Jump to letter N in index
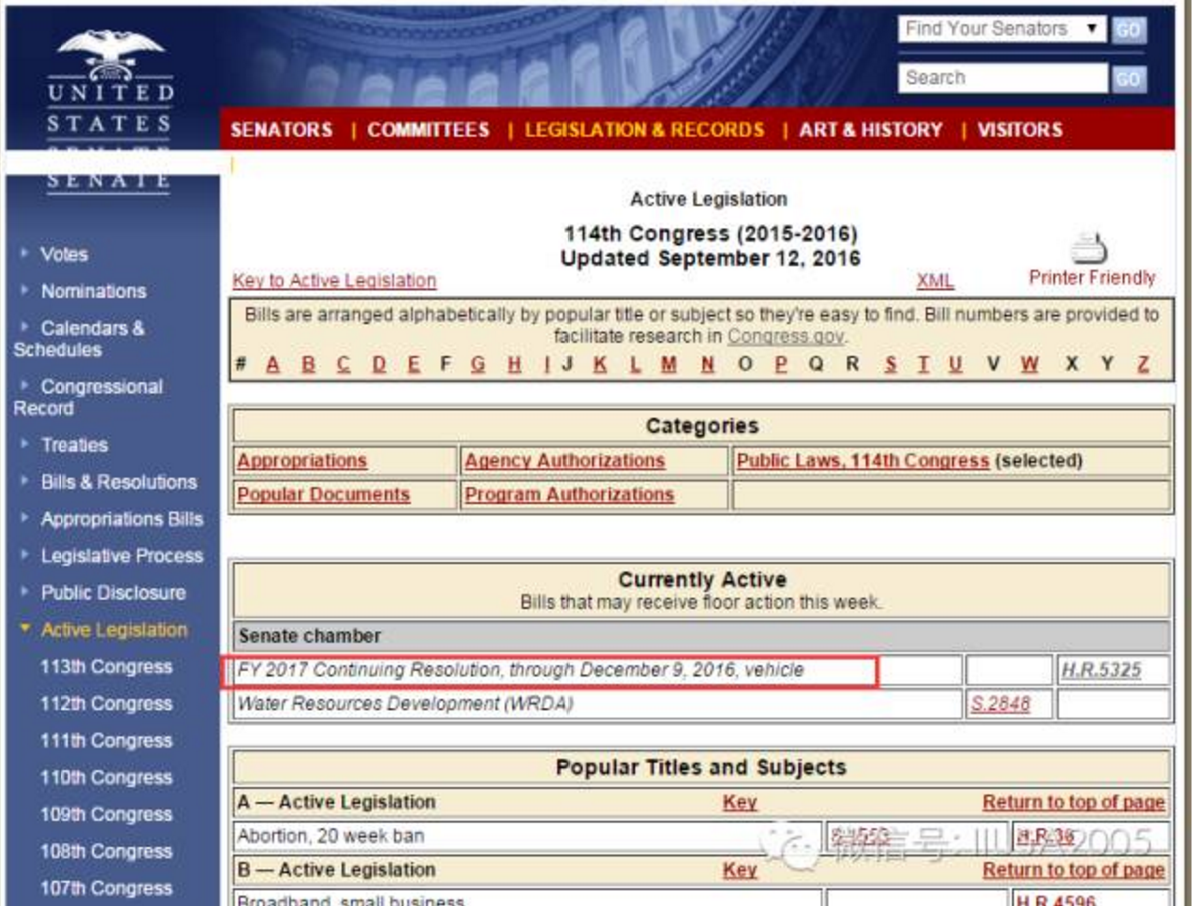The width and height of the screenshot is (1194, 906). coord(707,365)
